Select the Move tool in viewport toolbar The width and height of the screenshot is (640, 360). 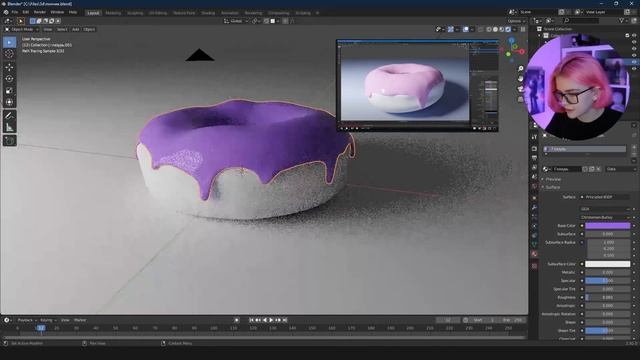pos(9,67)
